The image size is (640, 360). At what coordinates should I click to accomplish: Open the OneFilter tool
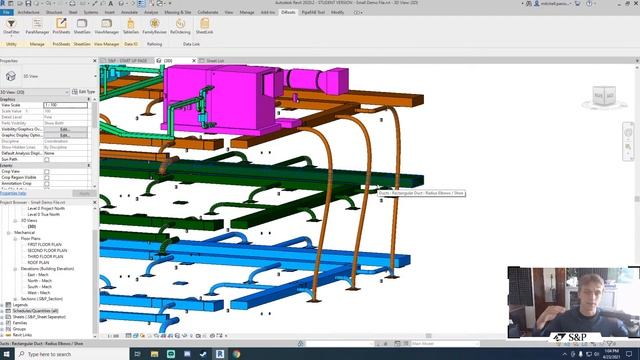click(x=11, y=26)
